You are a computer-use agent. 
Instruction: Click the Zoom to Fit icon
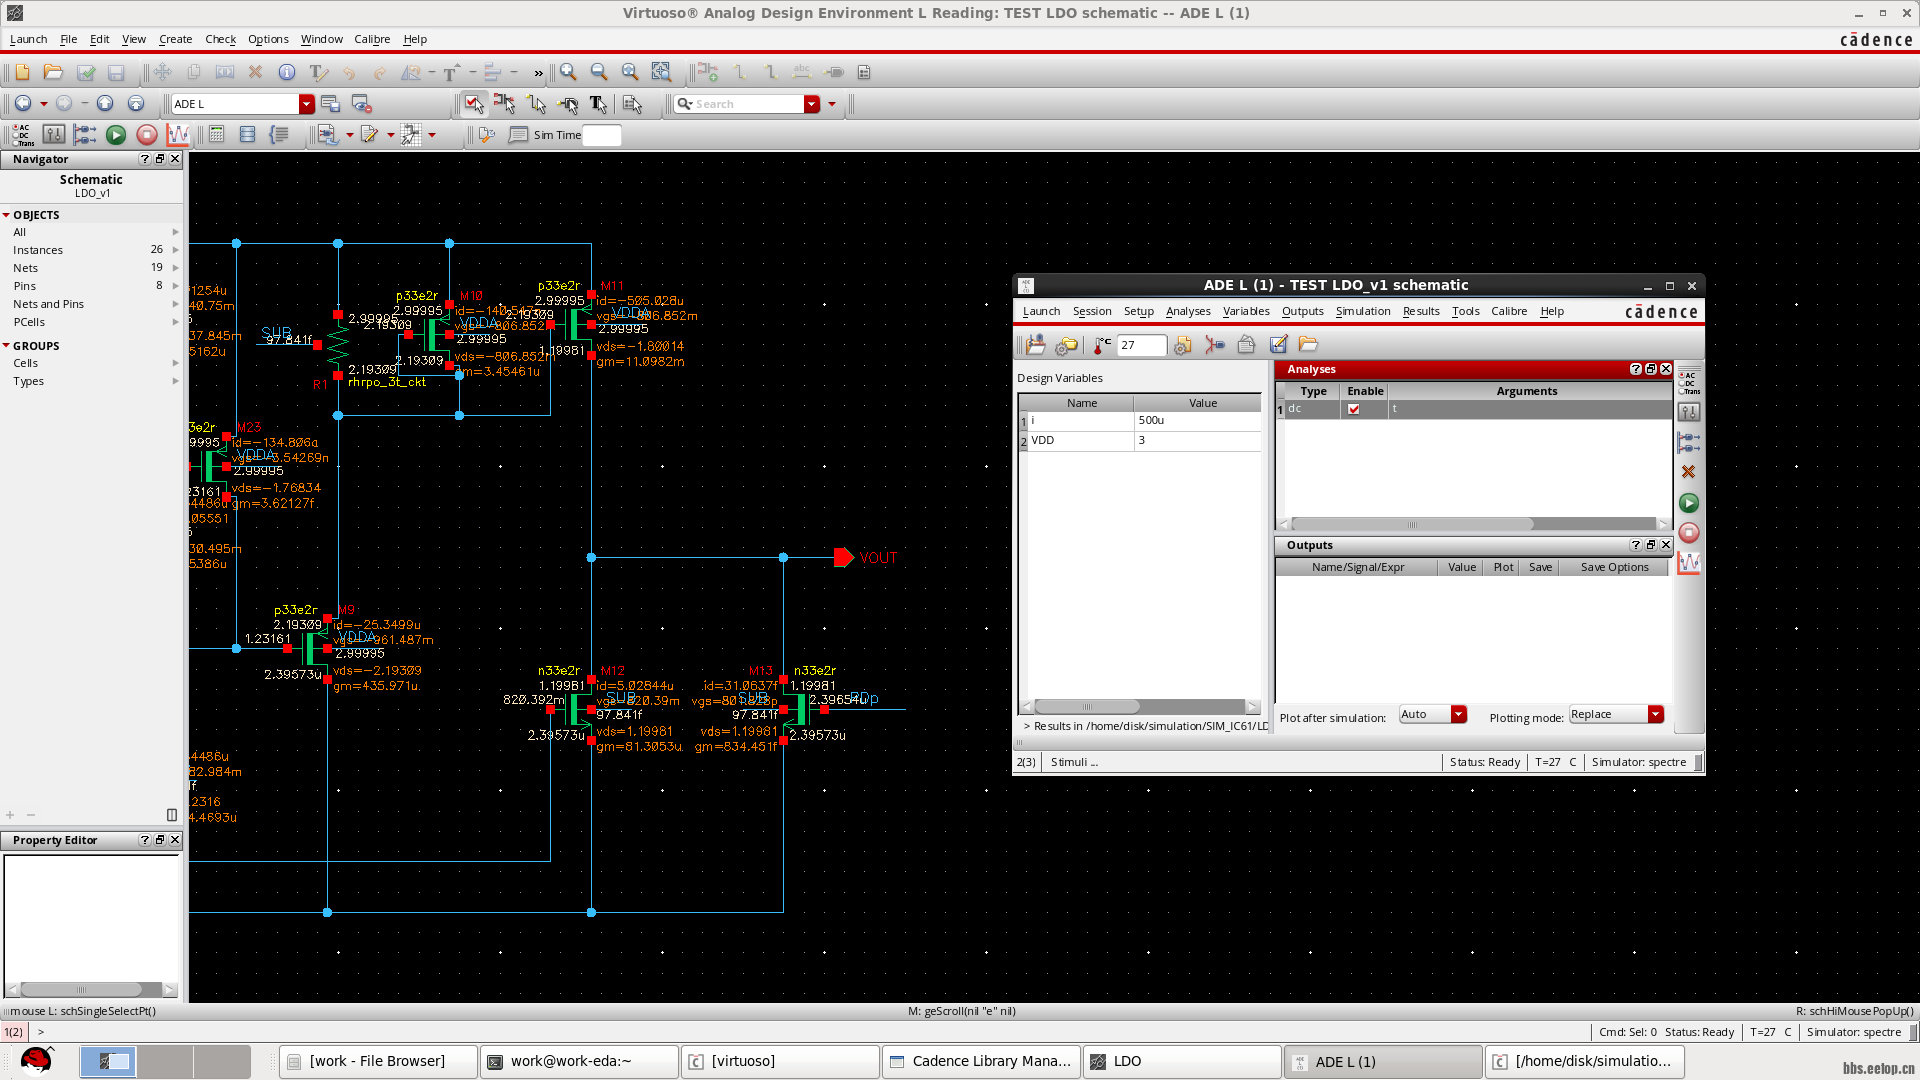pyautogui.click(x=630, y=72)
